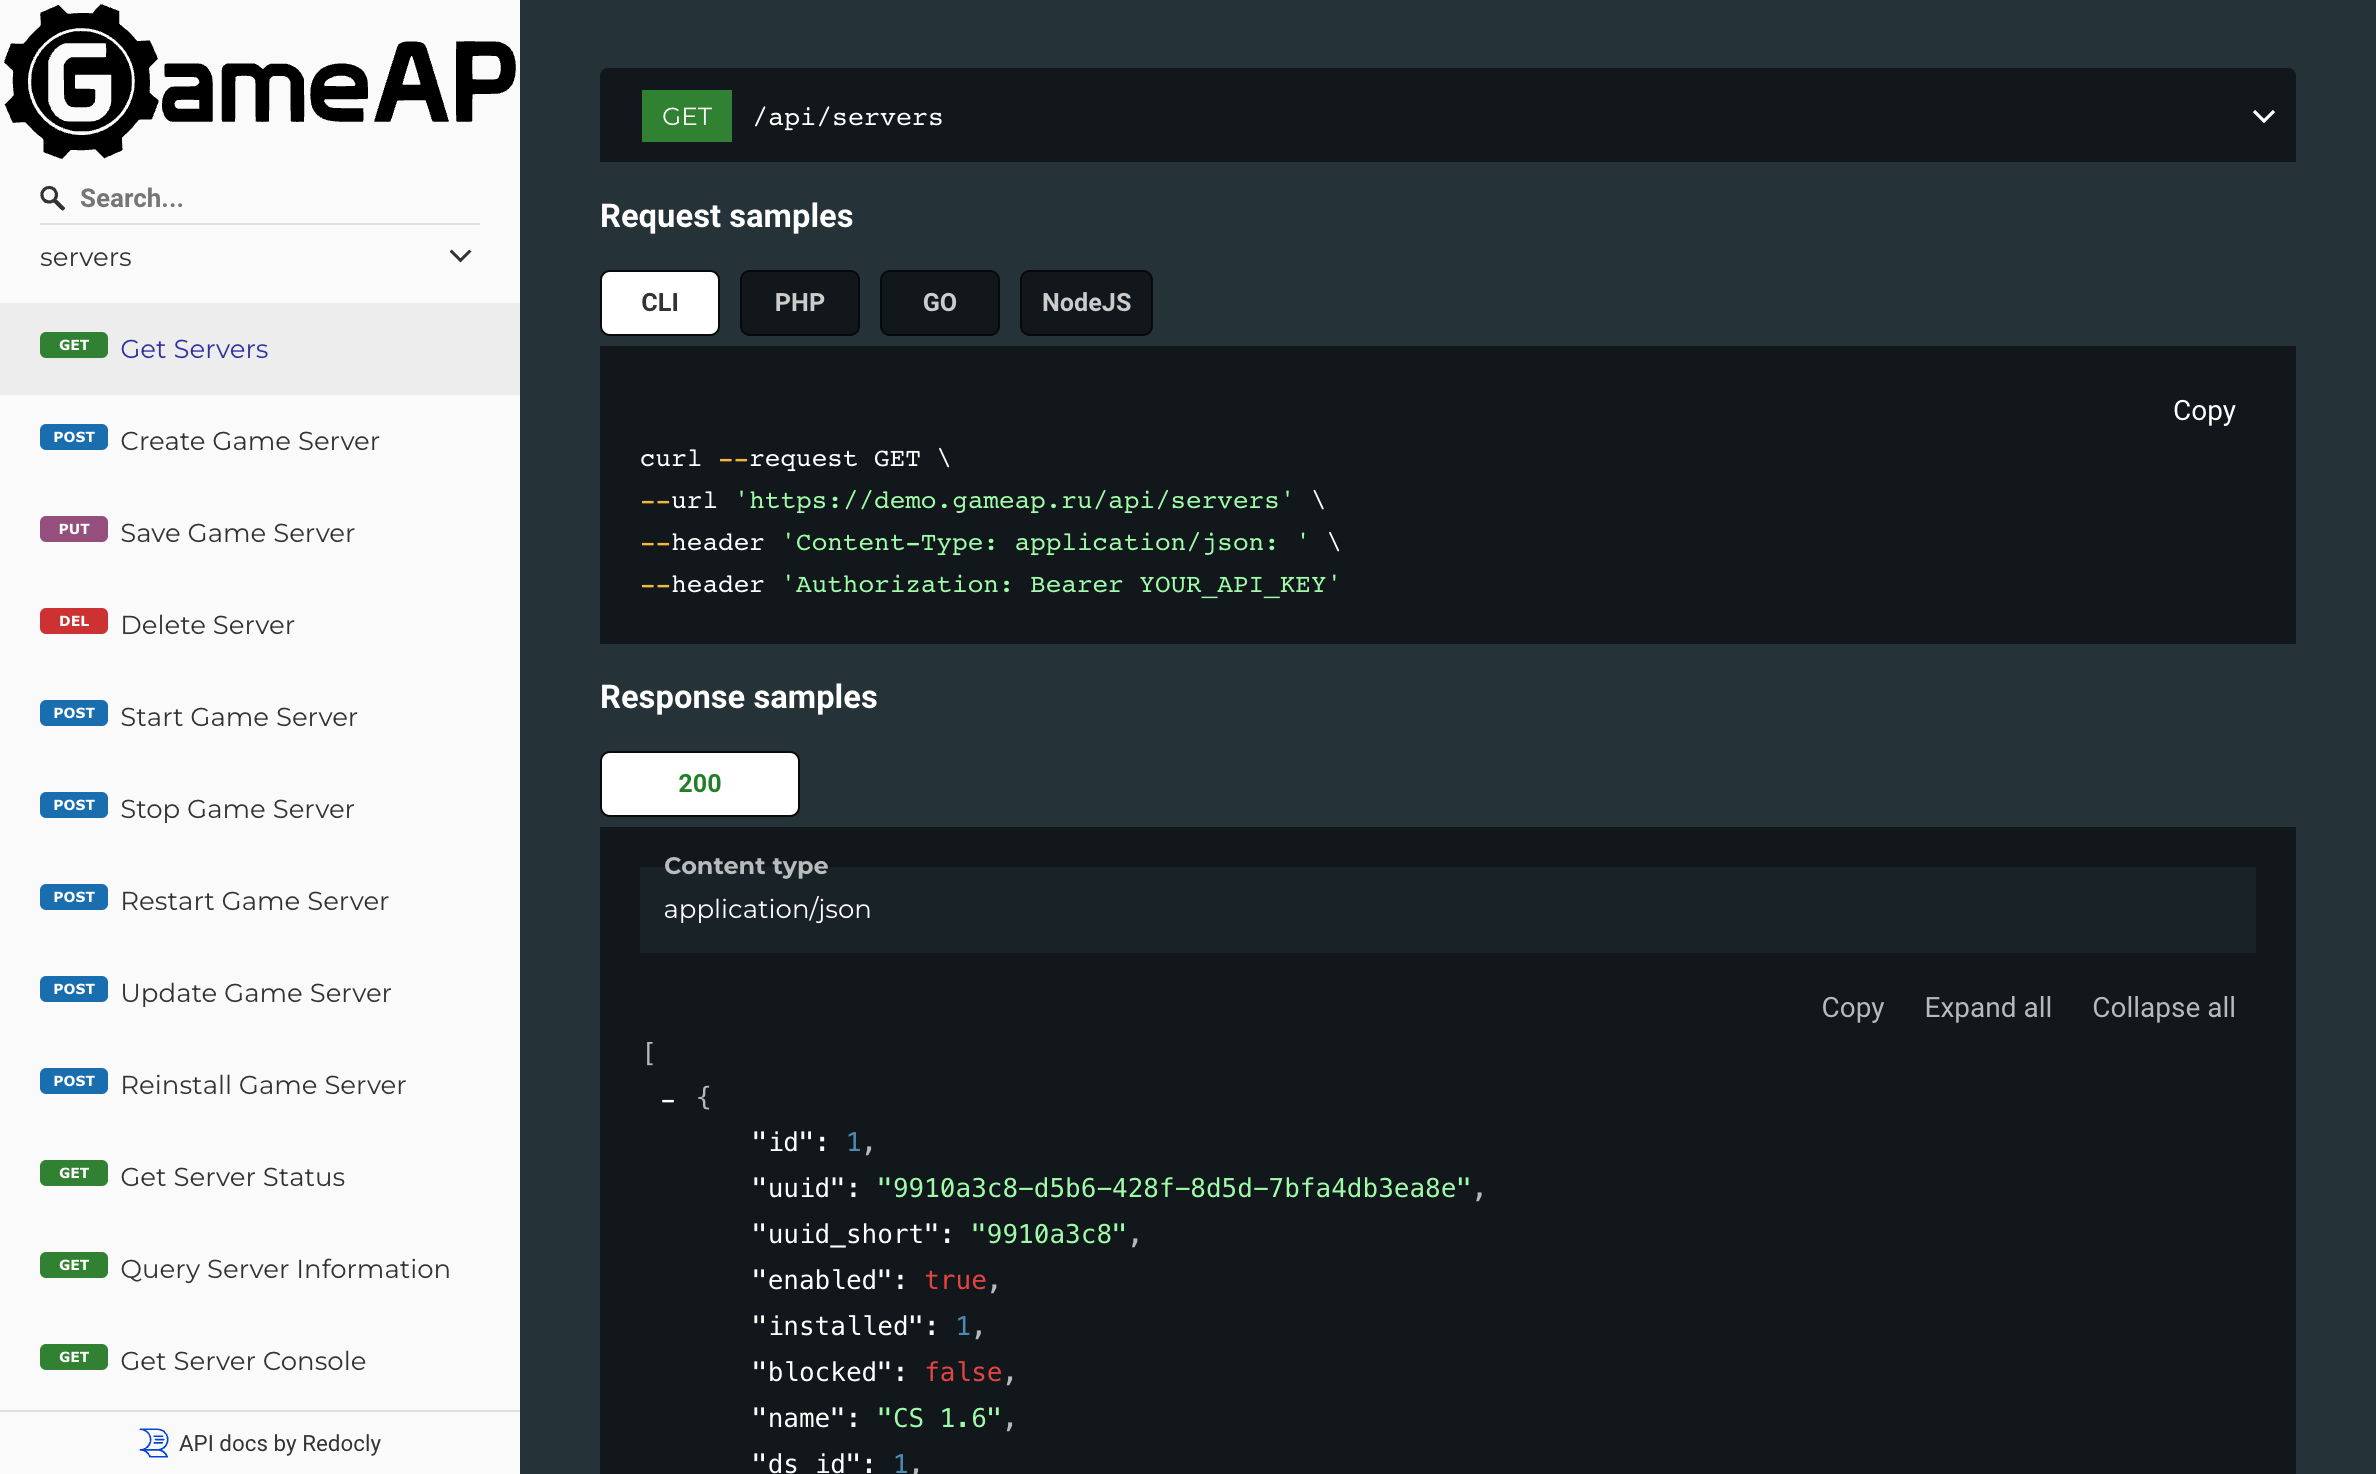The image size is (2376, 1474).
Task: Click the Redocly icon at sidebar bottom
Action: [153, 1443]
